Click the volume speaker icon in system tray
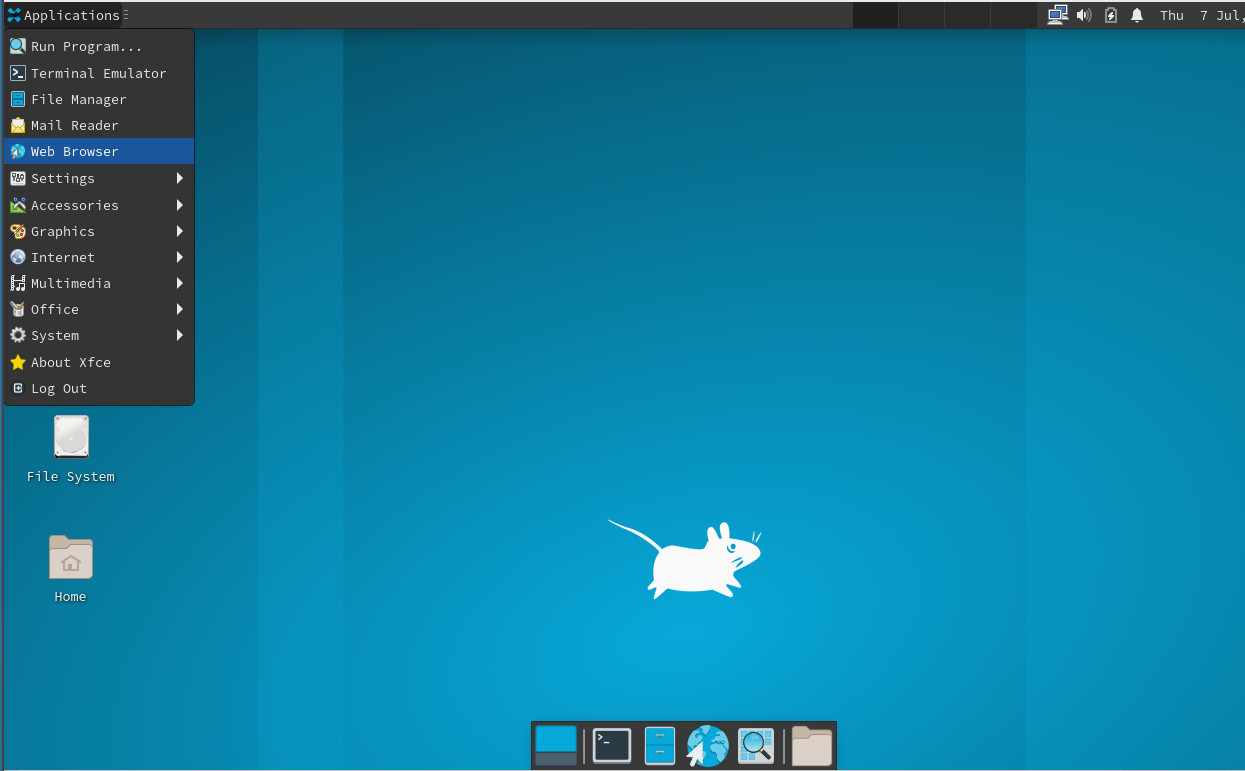The height and width of the screenshot is (771, 1245). 1084,15
